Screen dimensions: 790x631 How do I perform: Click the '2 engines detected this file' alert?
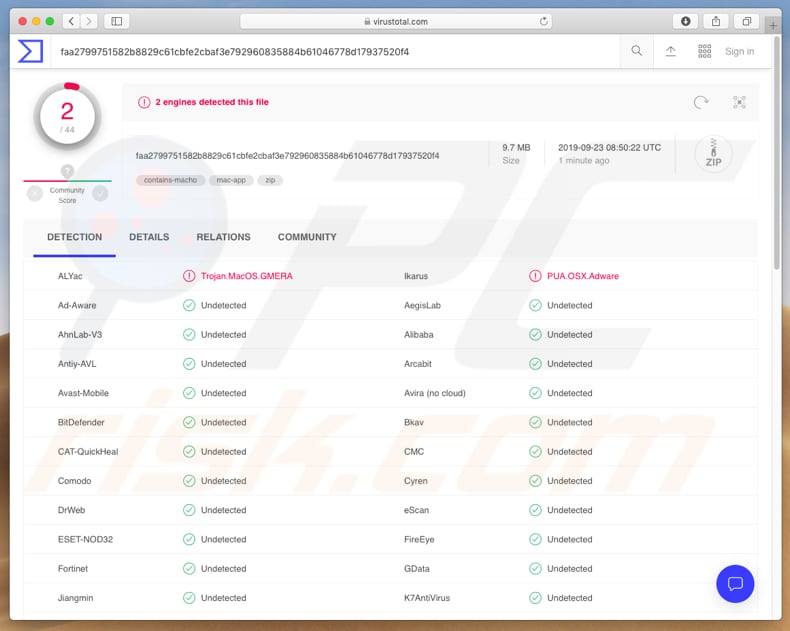[x=212, y=102]
